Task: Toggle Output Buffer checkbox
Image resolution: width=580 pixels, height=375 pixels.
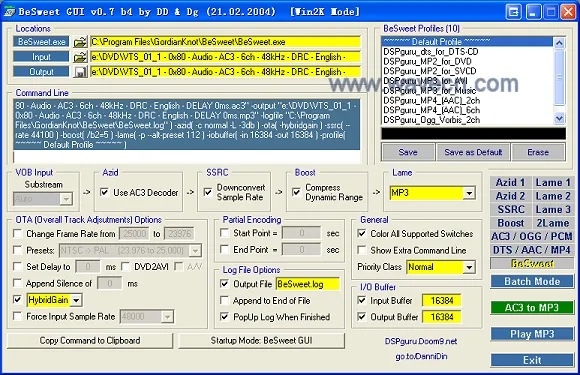Action: coord(362,317)
